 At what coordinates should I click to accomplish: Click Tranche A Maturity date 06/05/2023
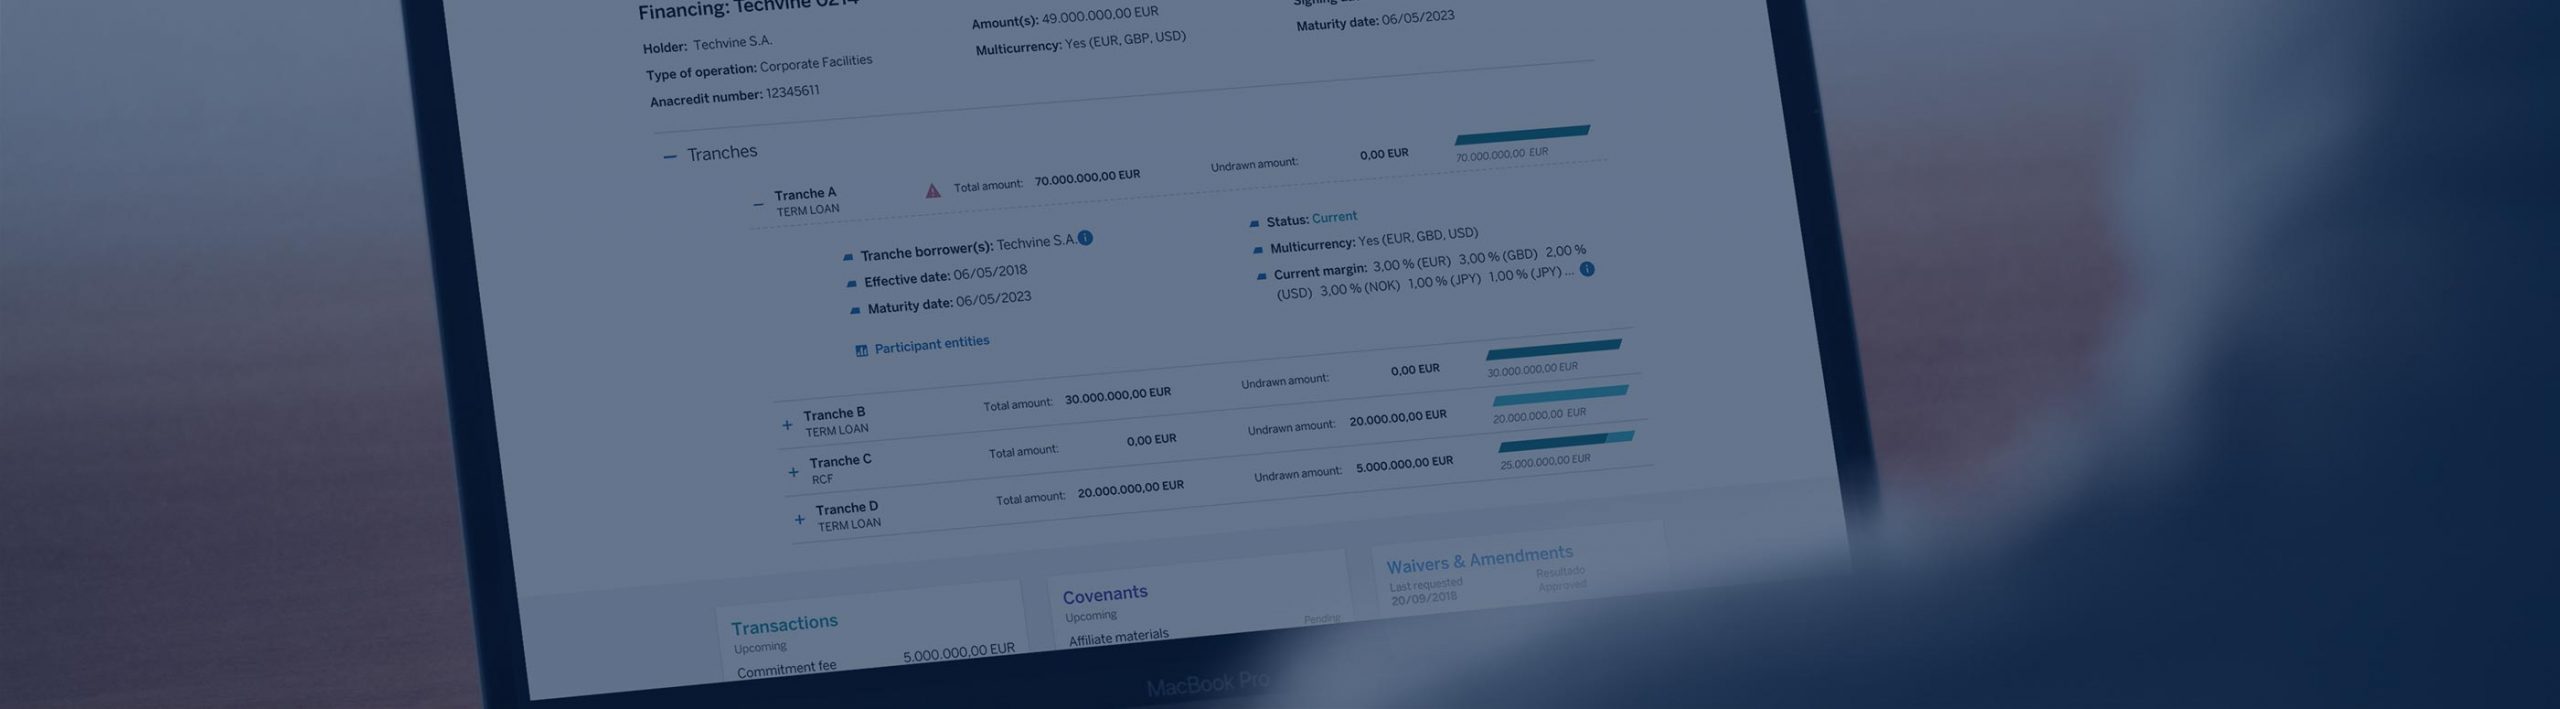tap(994, 299)
